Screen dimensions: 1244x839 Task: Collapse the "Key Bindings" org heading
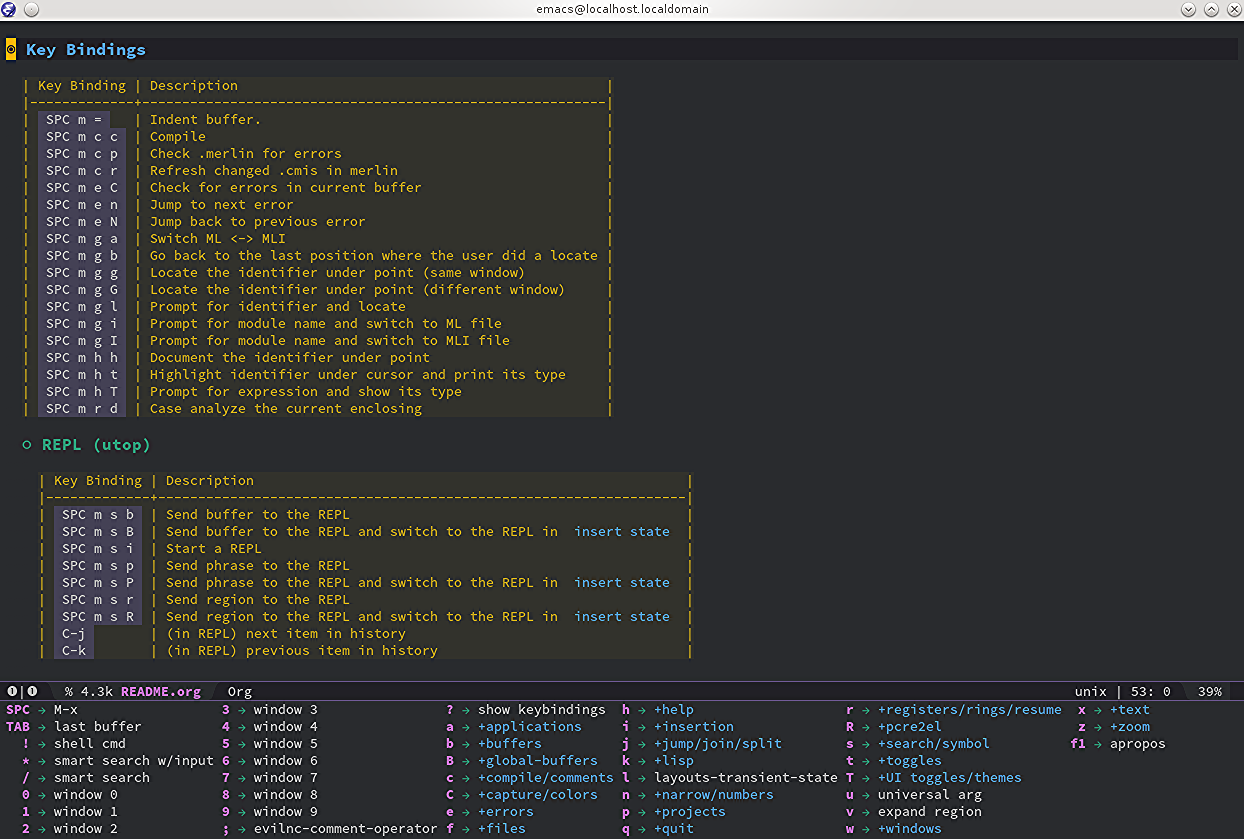(x=85, y=49)
